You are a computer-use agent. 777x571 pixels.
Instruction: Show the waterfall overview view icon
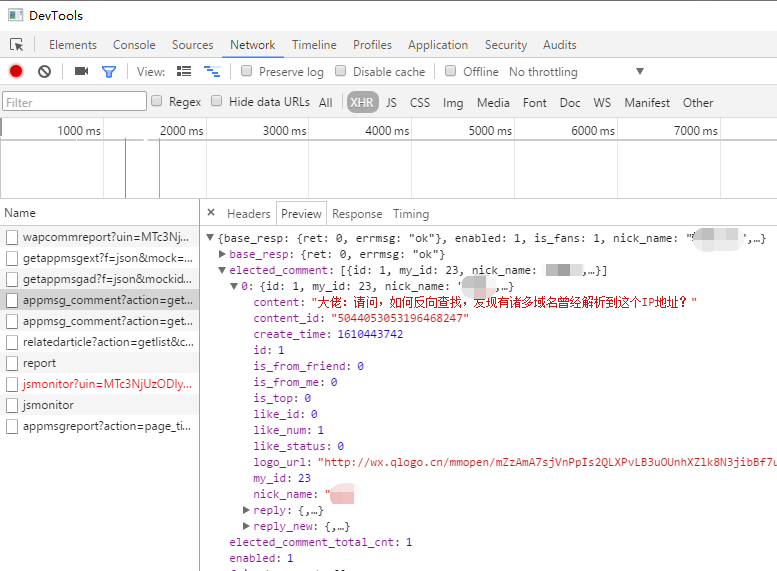[212, 72]
